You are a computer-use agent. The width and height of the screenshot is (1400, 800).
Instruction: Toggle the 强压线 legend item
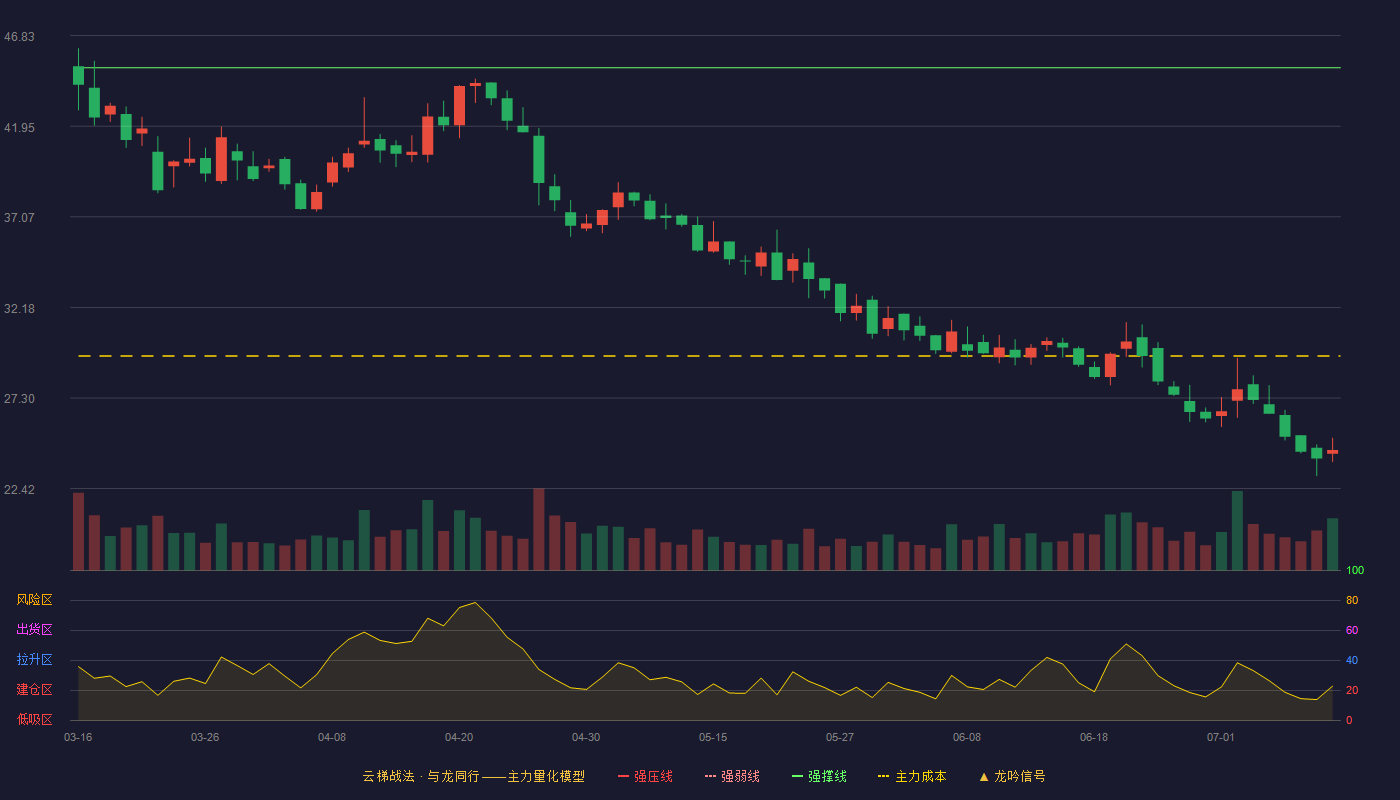point(645,776)
